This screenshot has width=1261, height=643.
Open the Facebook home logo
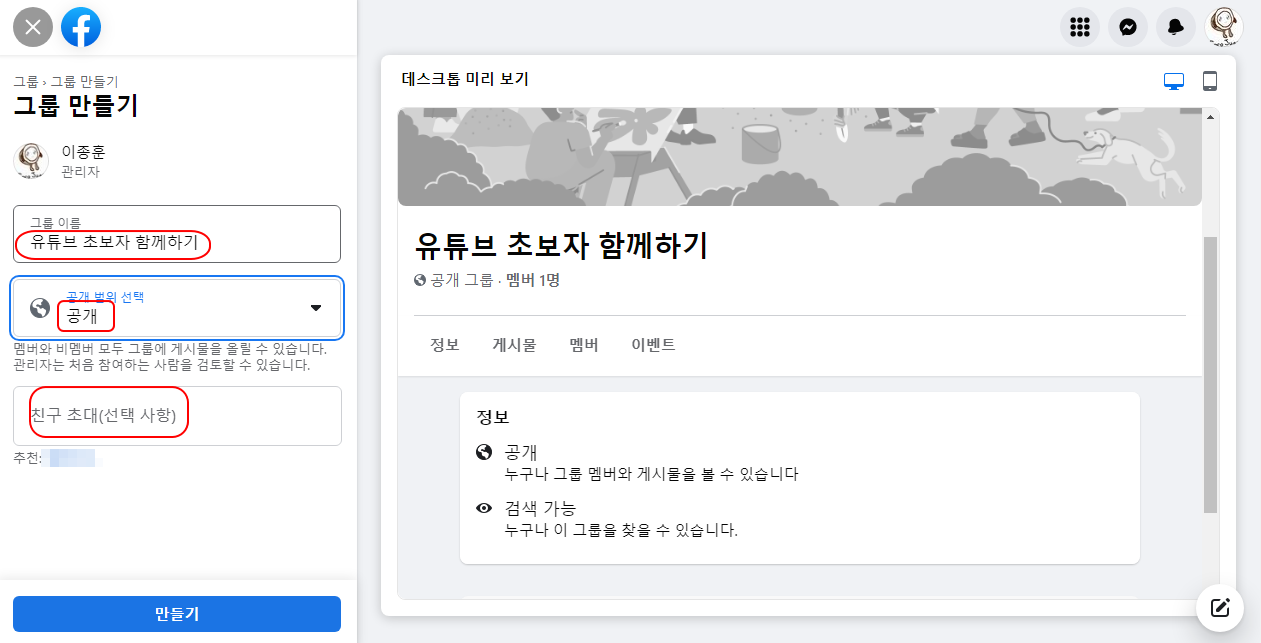point(81,27)
